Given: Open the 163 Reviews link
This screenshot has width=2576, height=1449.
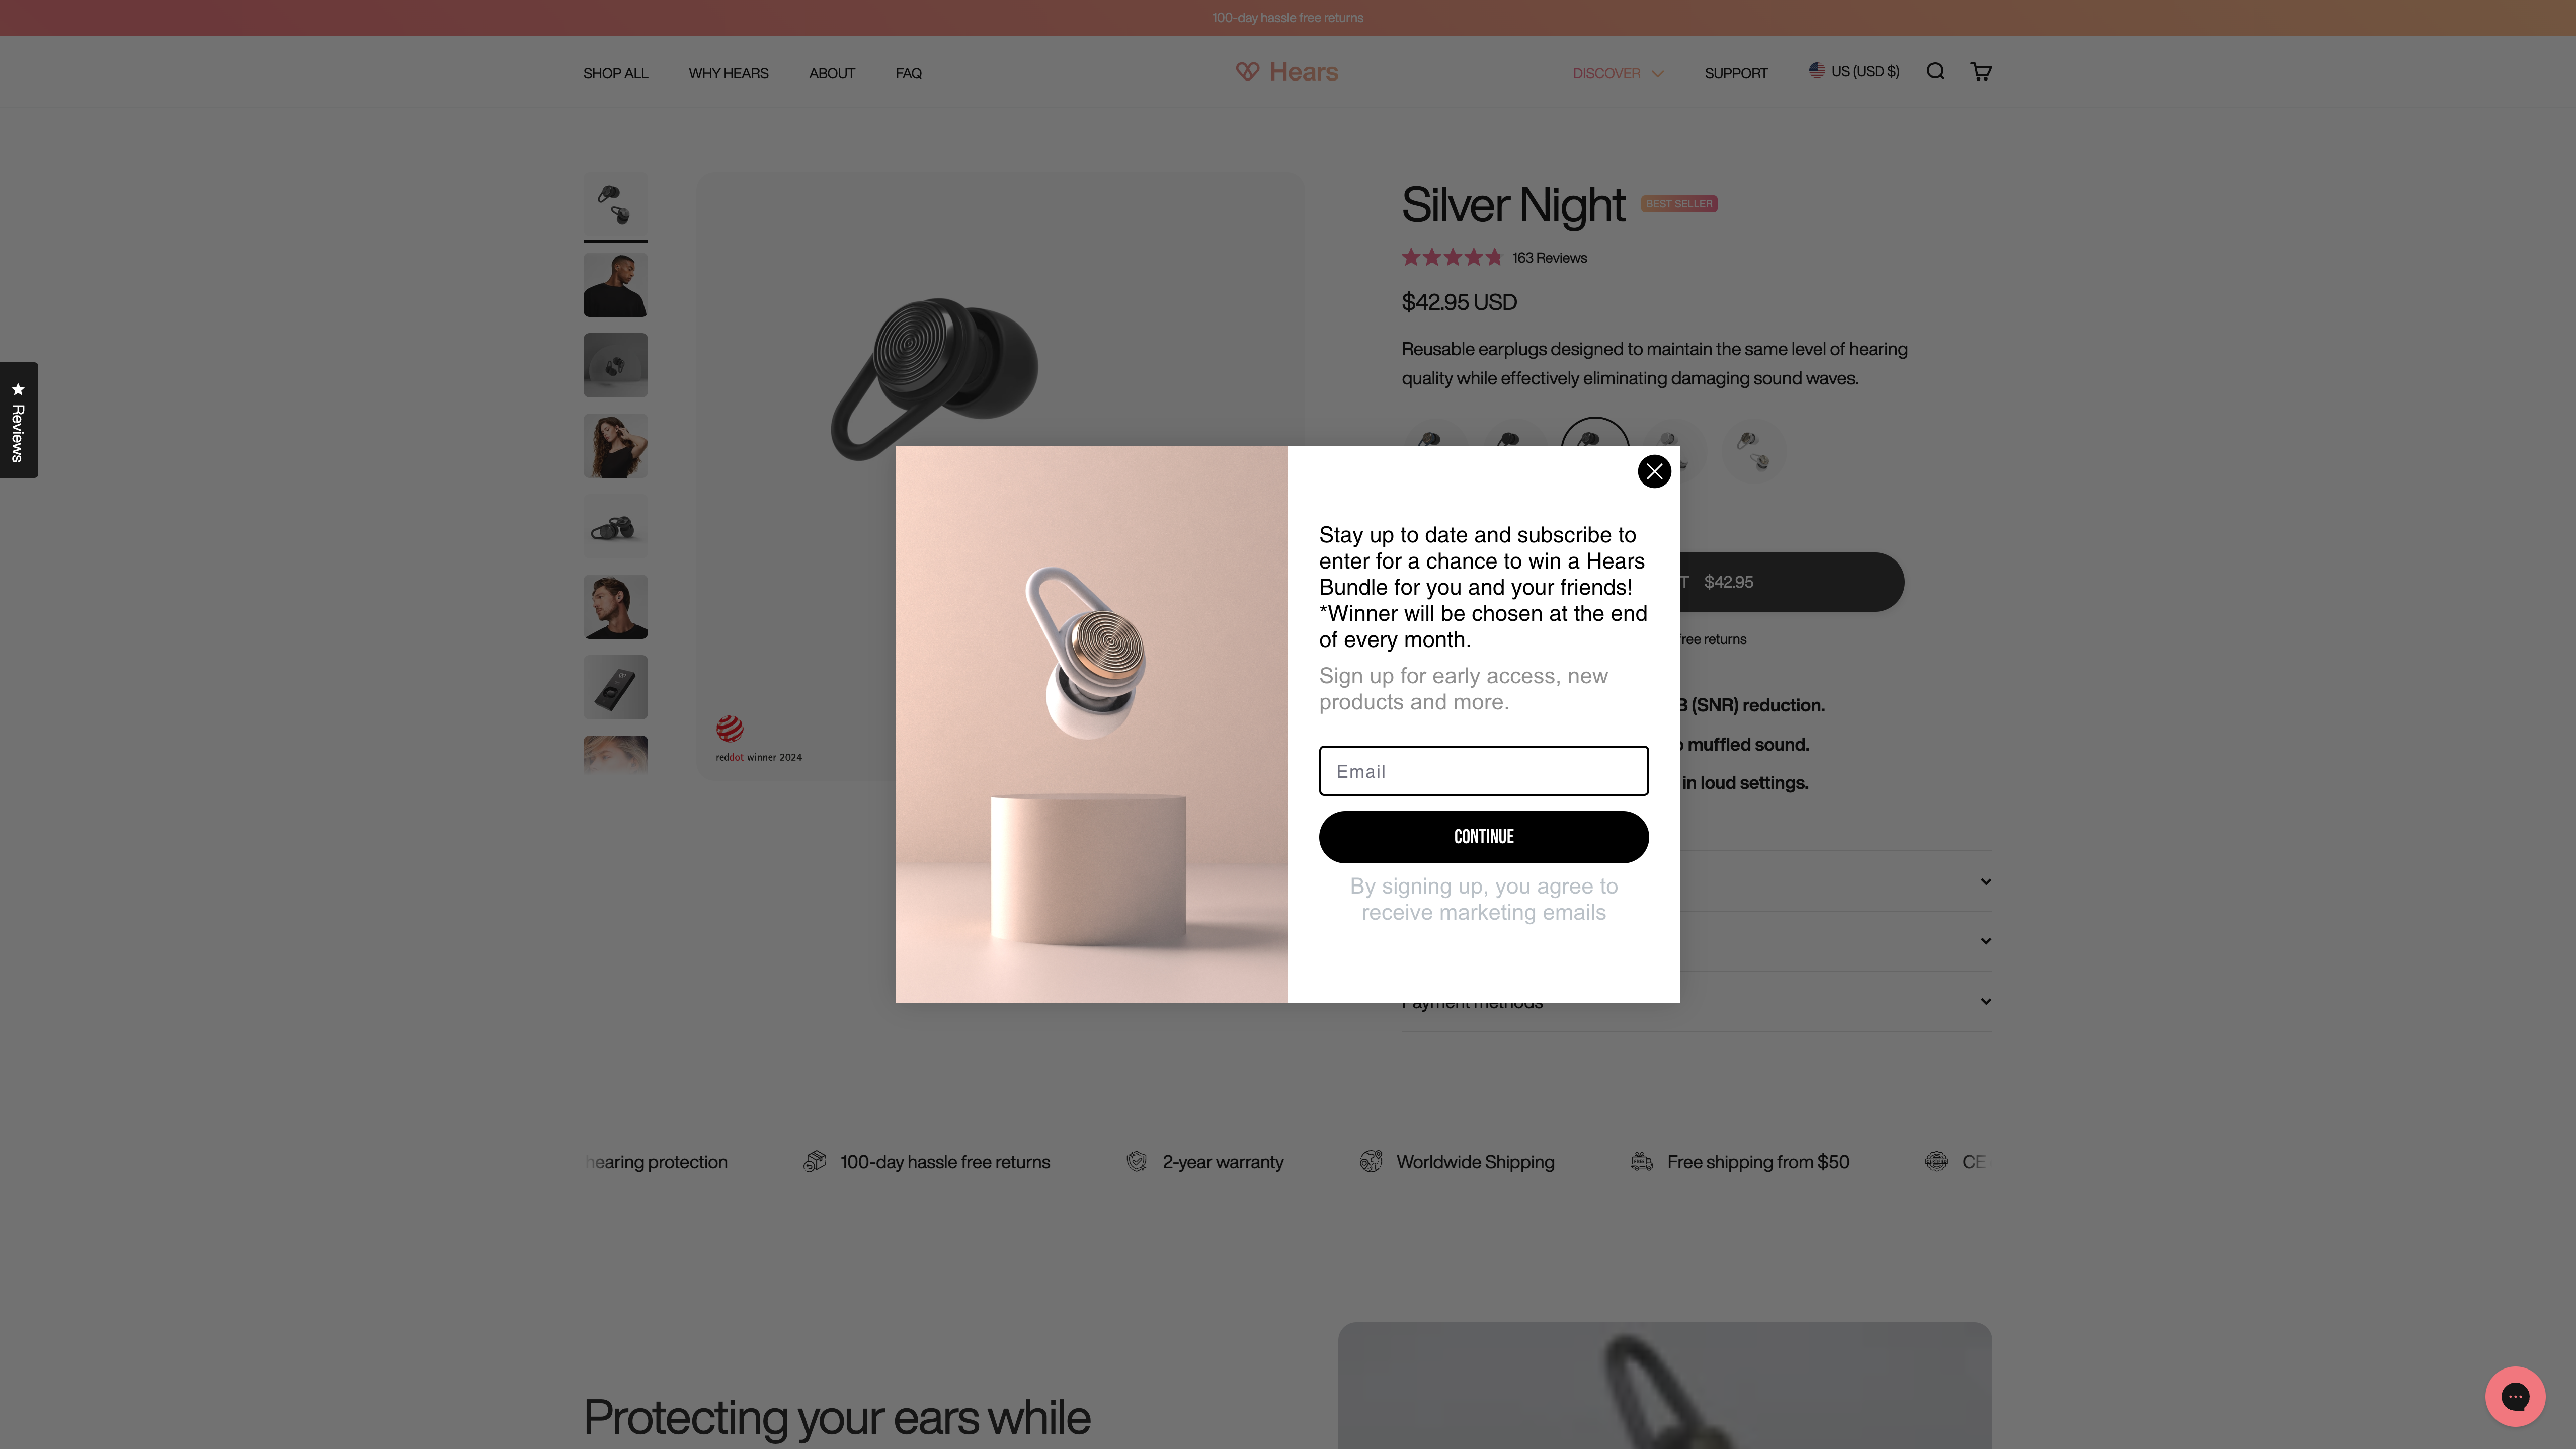Looking at the screenshot, I should (1549, 258).
